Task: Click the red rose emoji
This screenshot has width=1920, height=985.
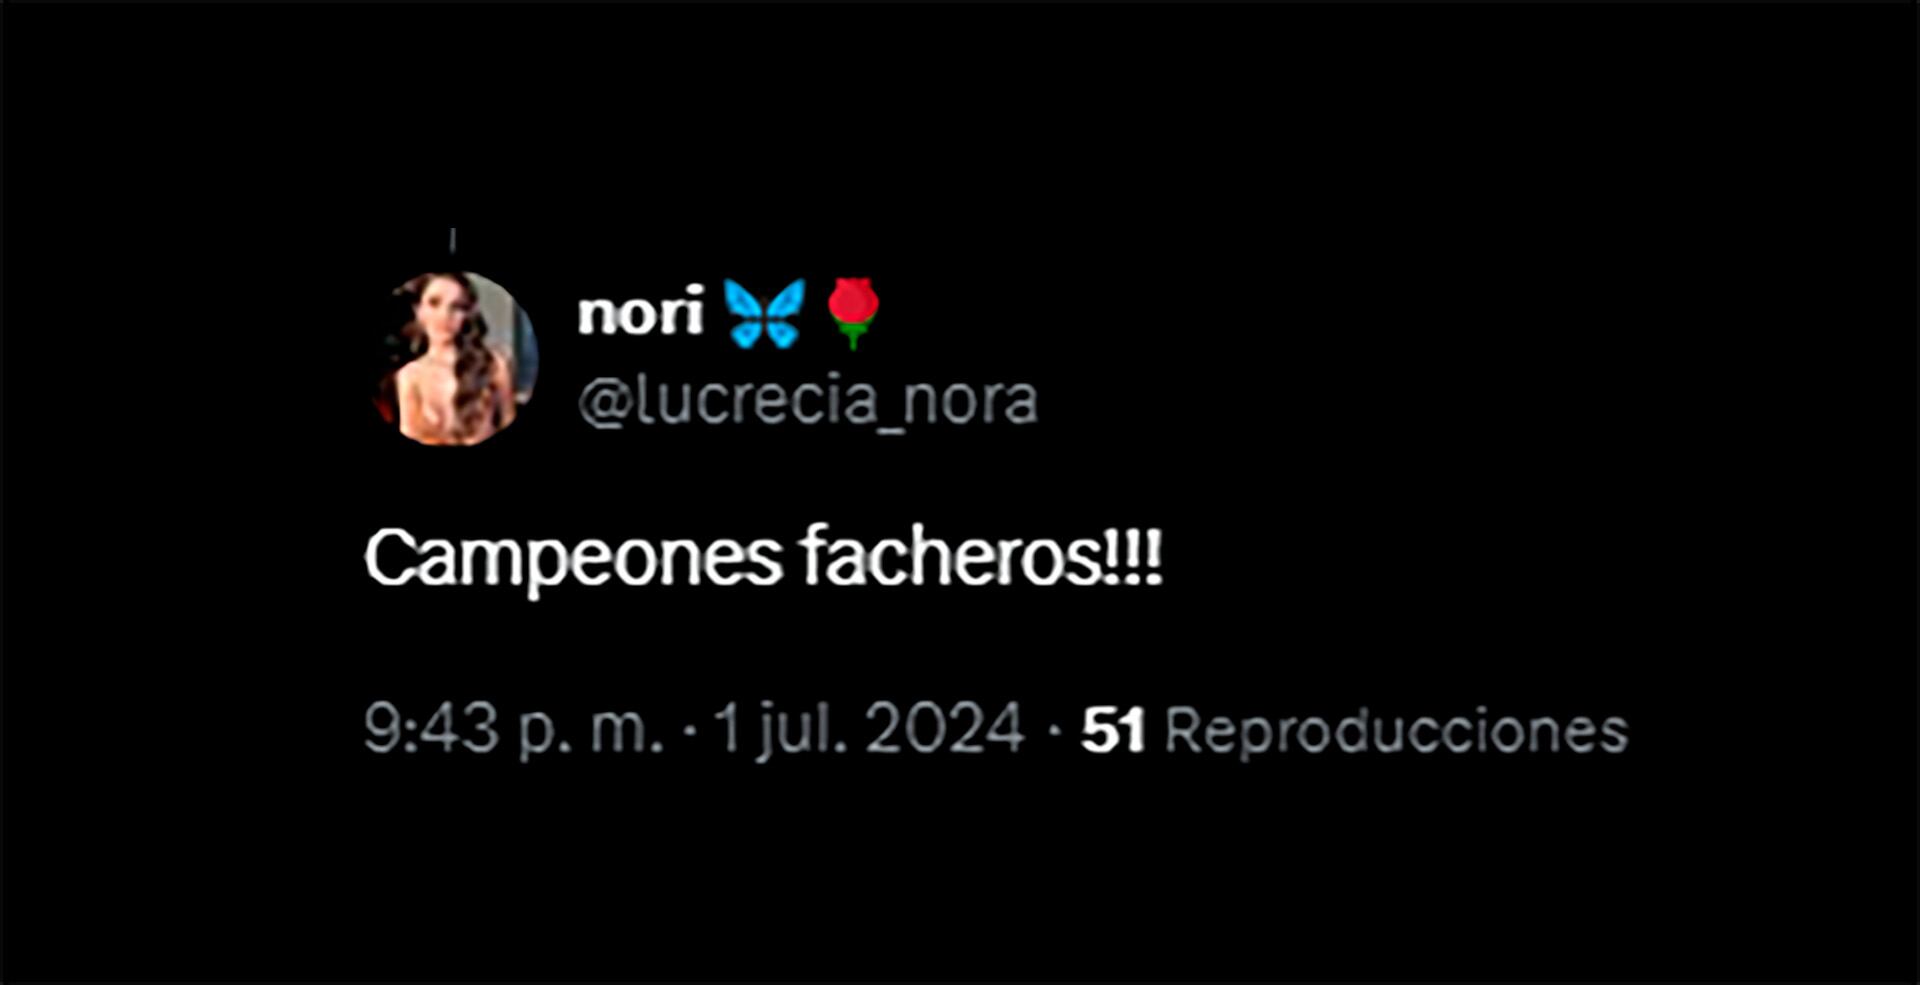Action: coord(853,313)
